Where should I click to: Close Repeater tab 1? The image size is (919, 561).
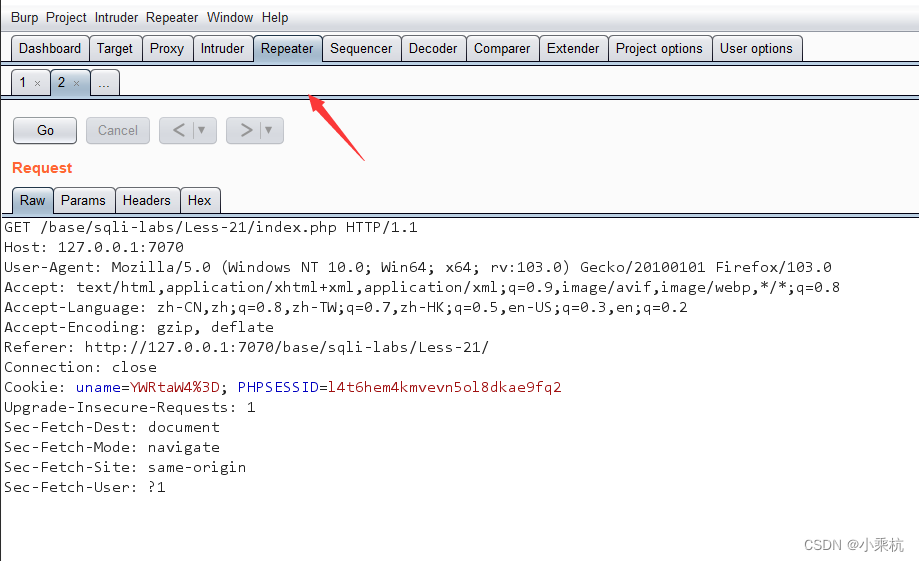(x=38, y=84)
